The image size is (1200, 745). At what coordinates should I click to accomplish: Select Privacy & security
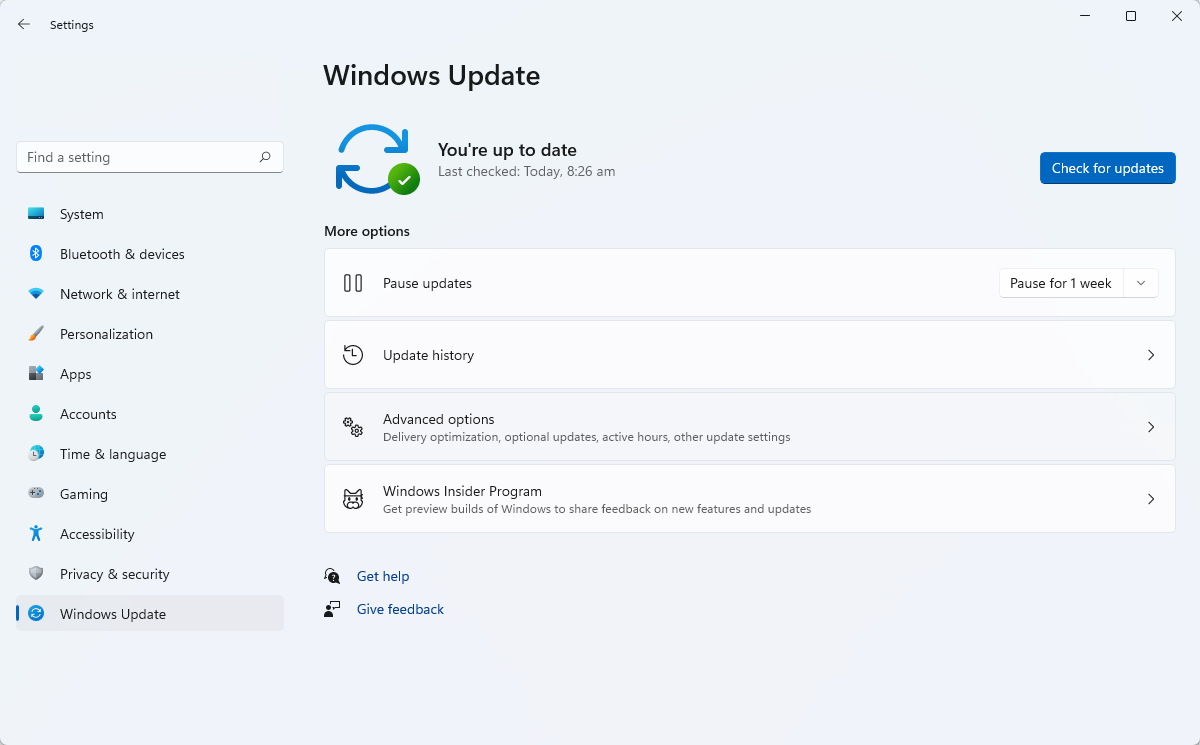150,574
